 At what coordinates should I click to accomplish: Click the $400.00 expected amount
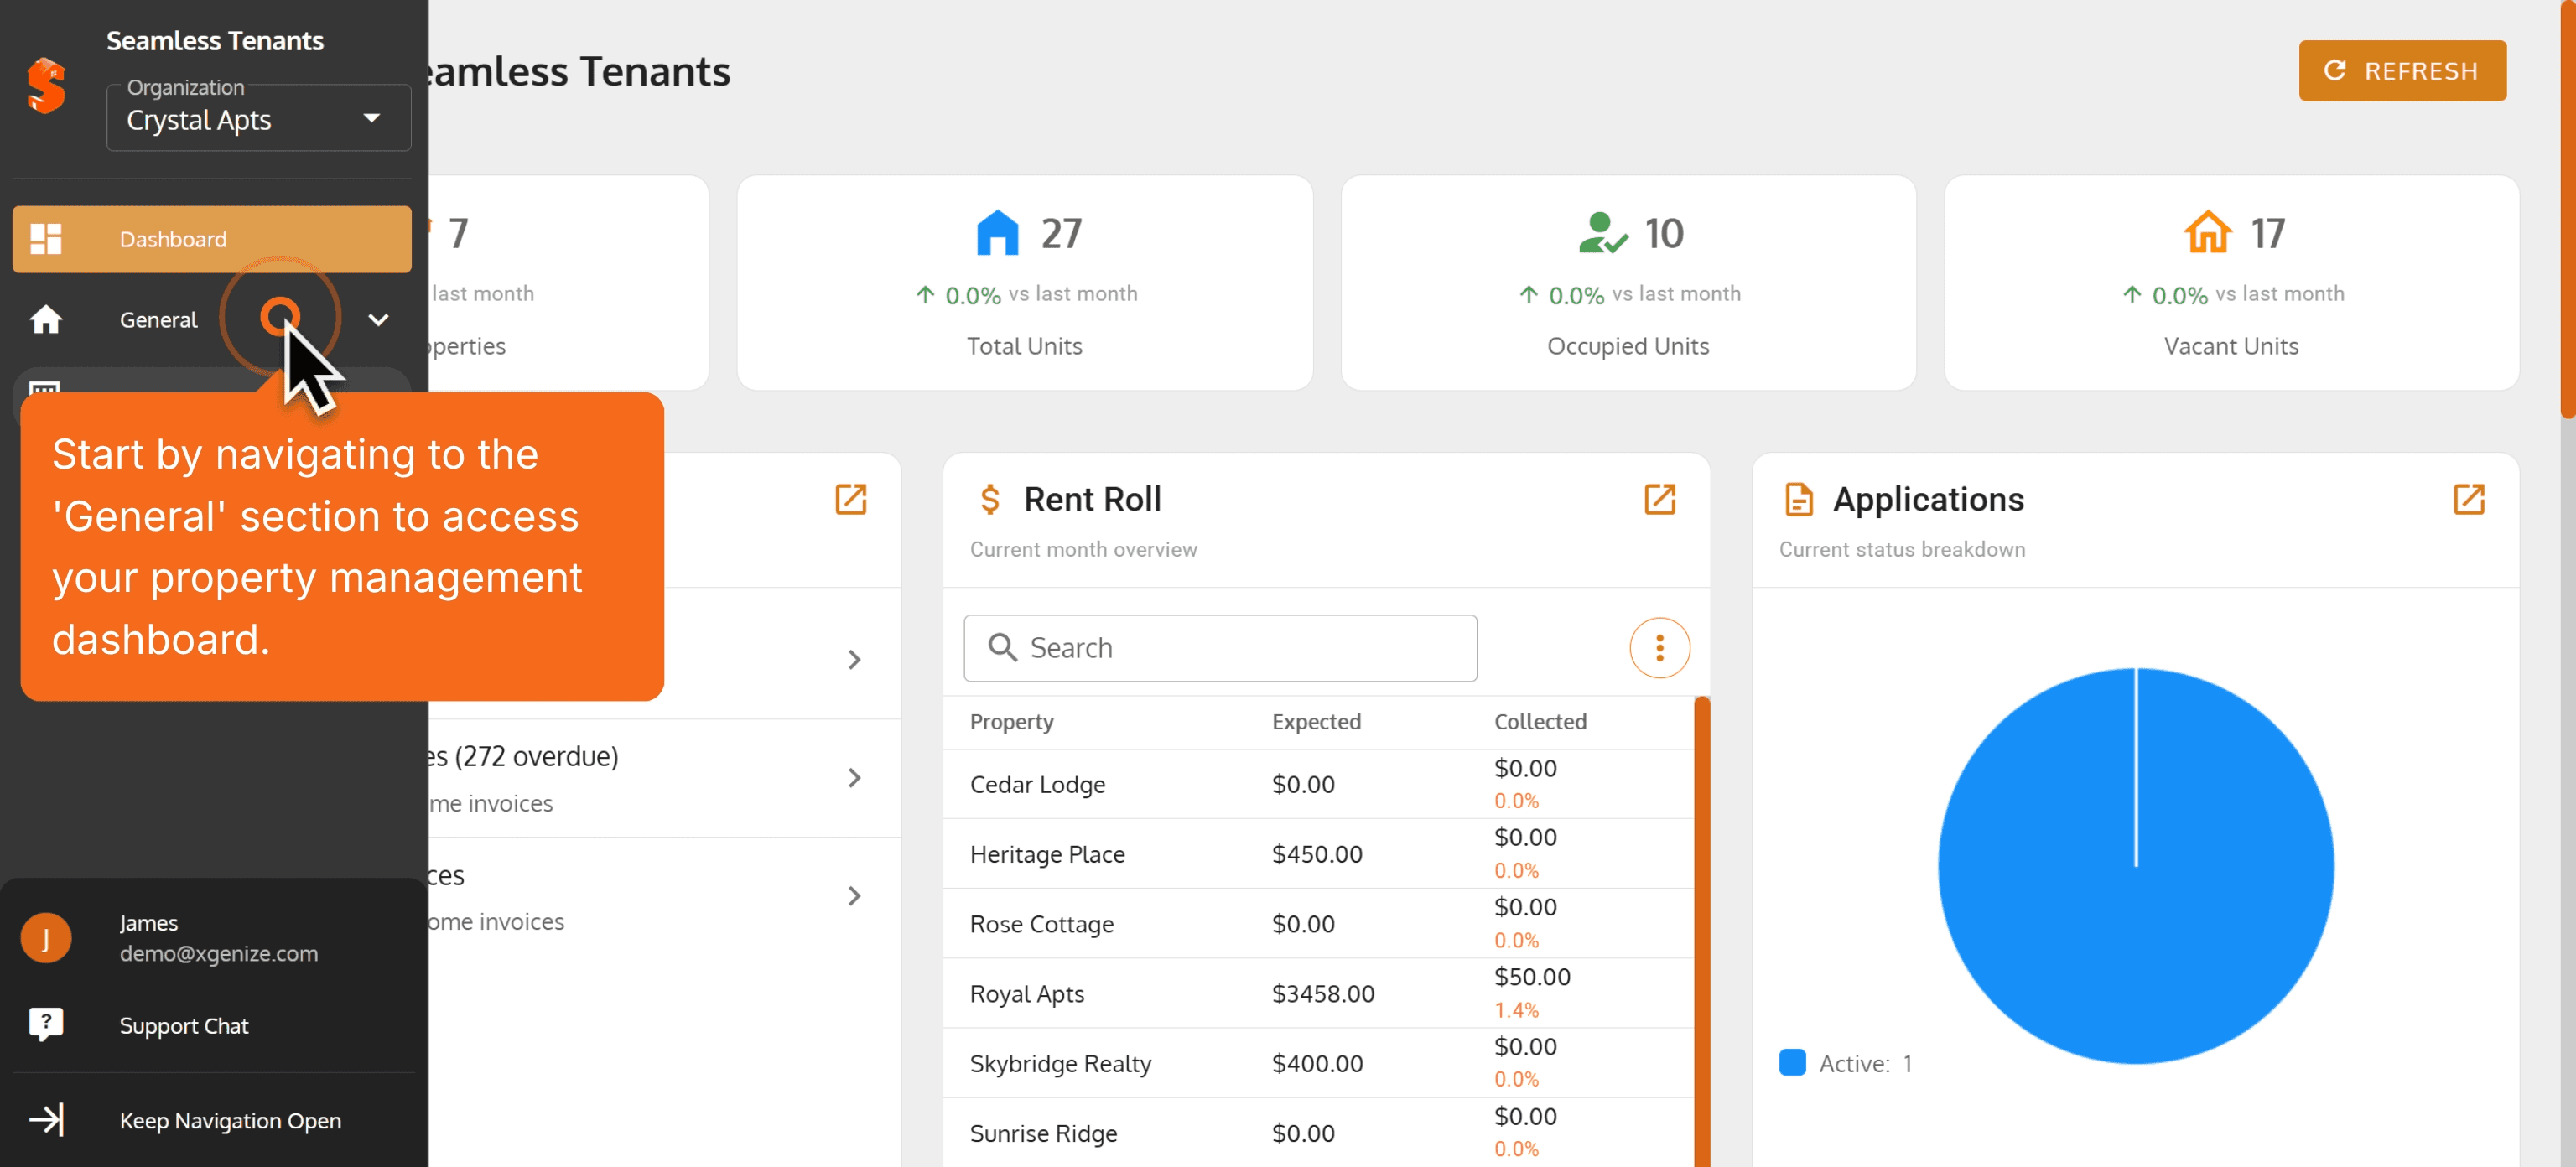coord(1317,1063)
